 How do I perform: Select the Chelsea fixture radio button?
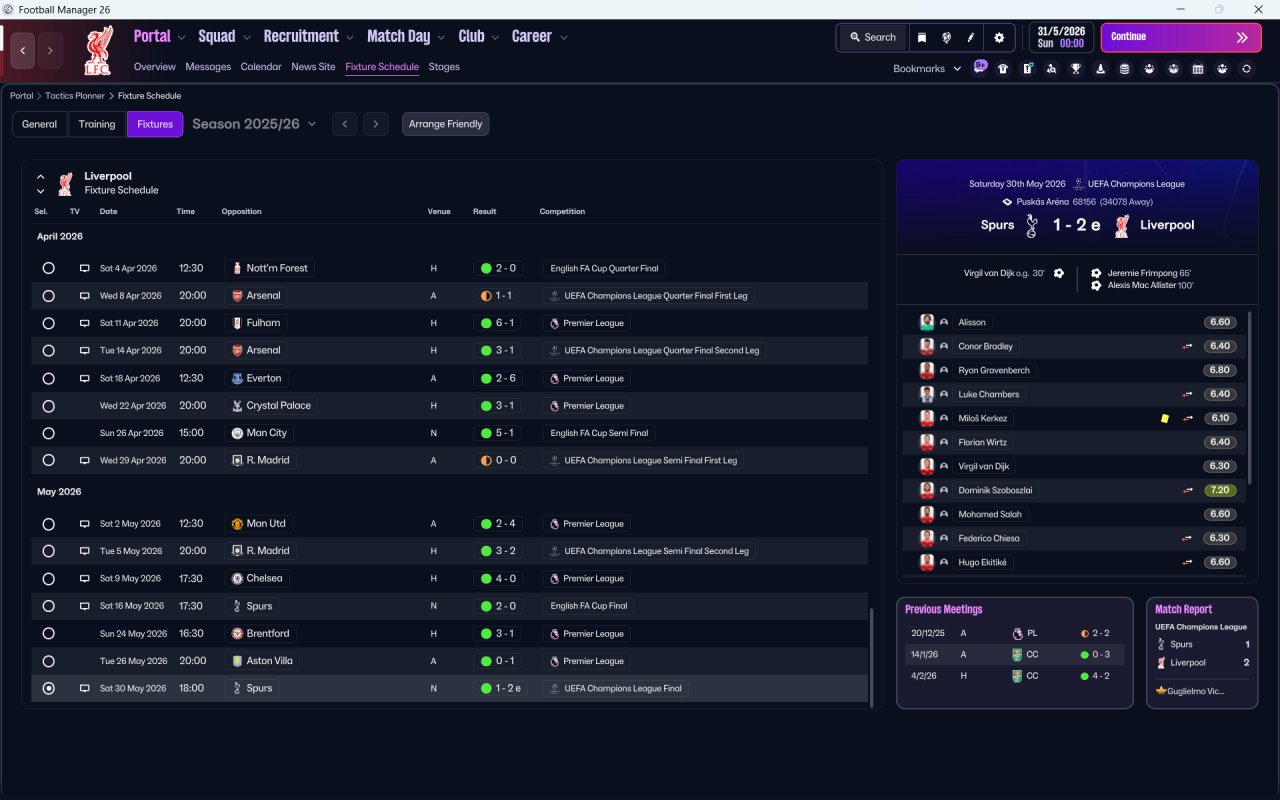click(x=48, y=579)
